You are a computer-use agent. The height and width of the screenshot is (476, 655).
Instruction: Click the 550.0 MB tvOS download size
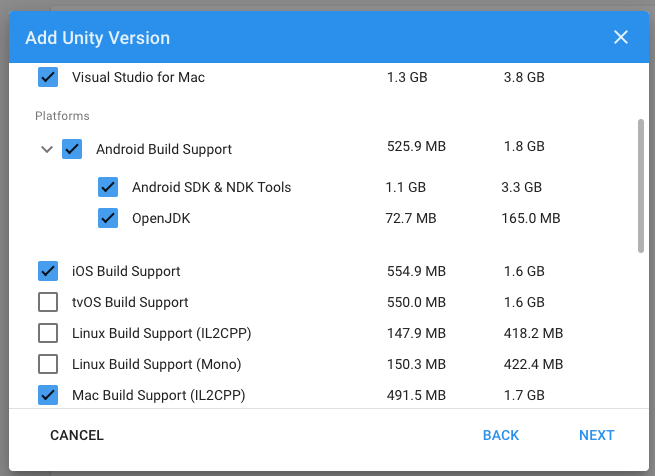point(416,302)
